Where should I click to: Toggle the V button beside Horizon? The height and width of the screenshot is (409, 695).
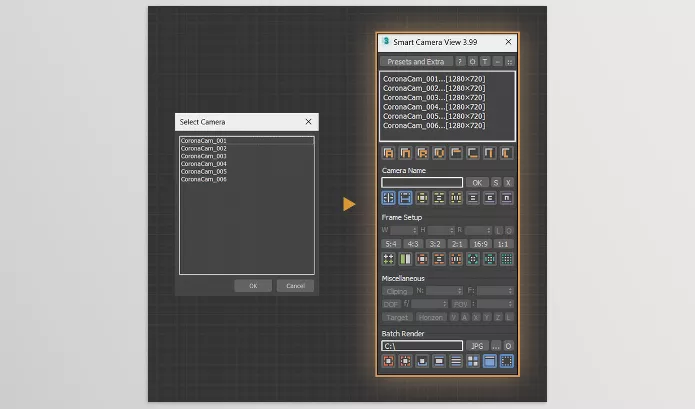[453, 317]
